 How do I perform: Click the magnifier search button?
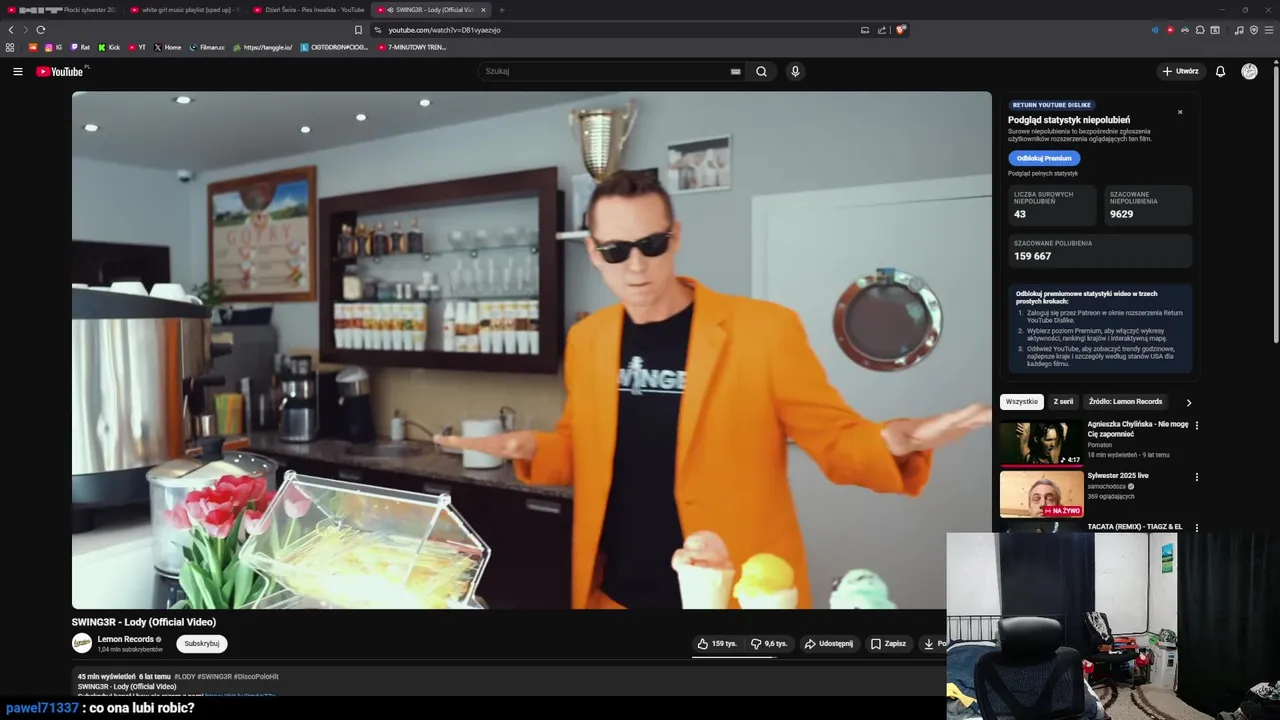(x=761, y=72)
